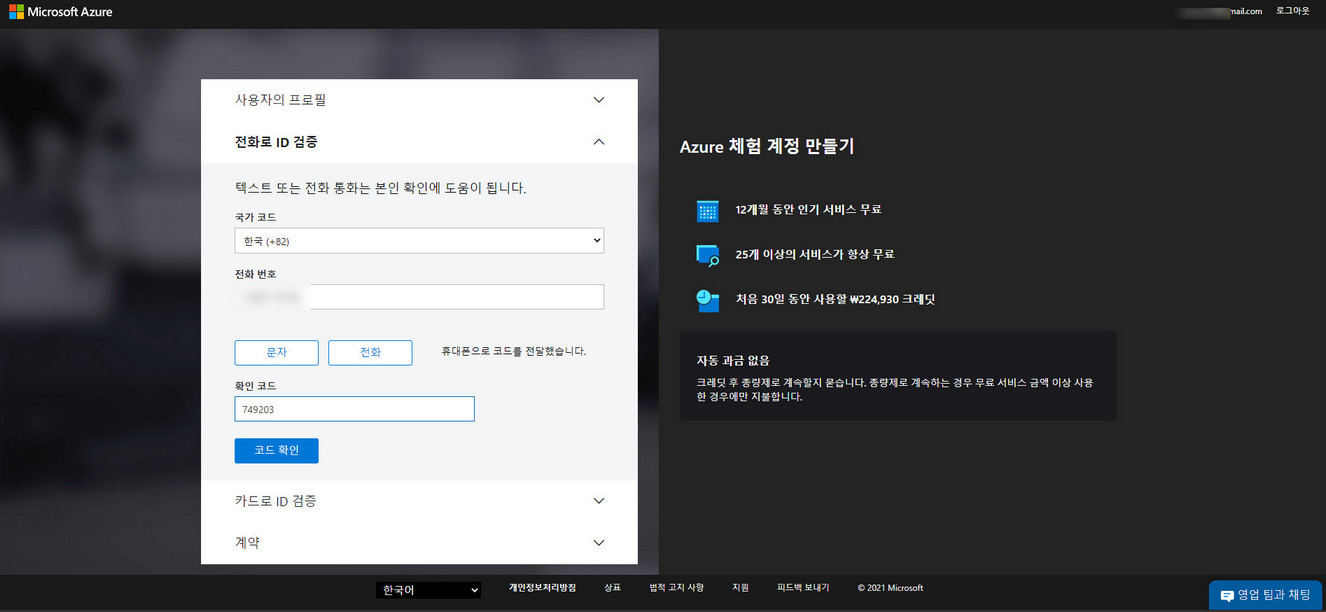Image resolution: width=1326 pixels, height=612 pixels.
Task: Click the 확인 코드 field containing 749203
Action: [354, 409]
